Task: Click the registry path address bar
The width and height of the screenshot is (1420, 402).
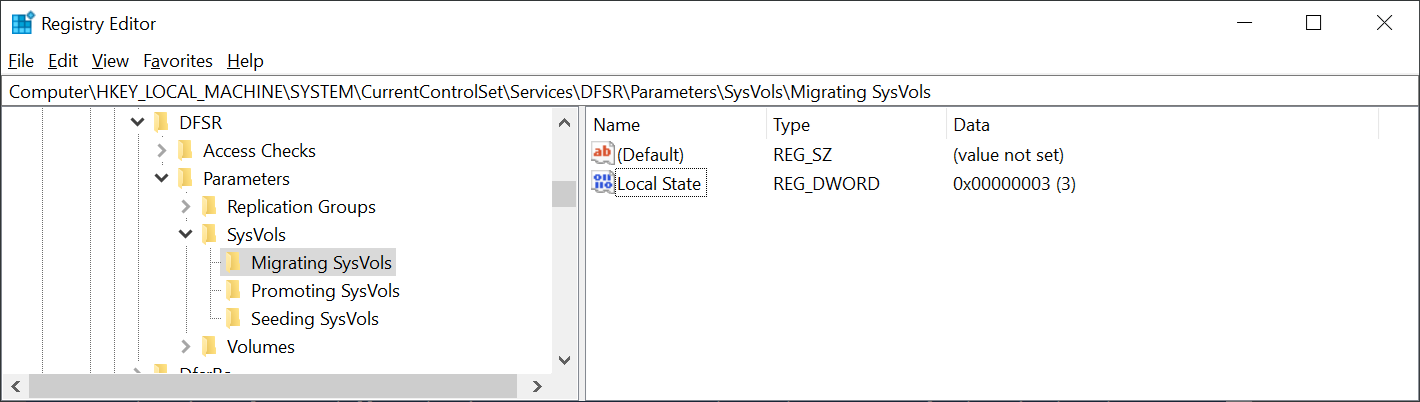Action: point(710,92)
